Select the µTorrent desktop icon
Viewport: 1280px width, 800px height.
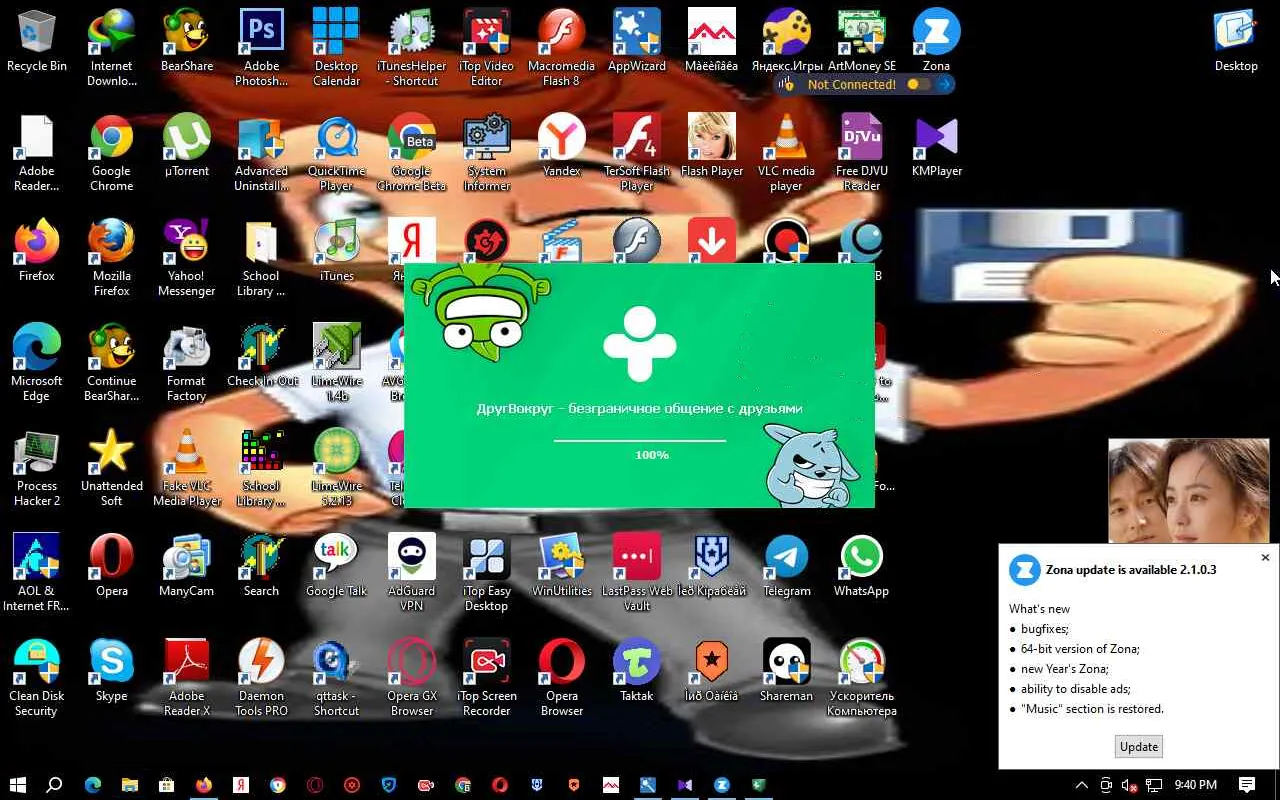pyautogui.click(x=187, y=146)
